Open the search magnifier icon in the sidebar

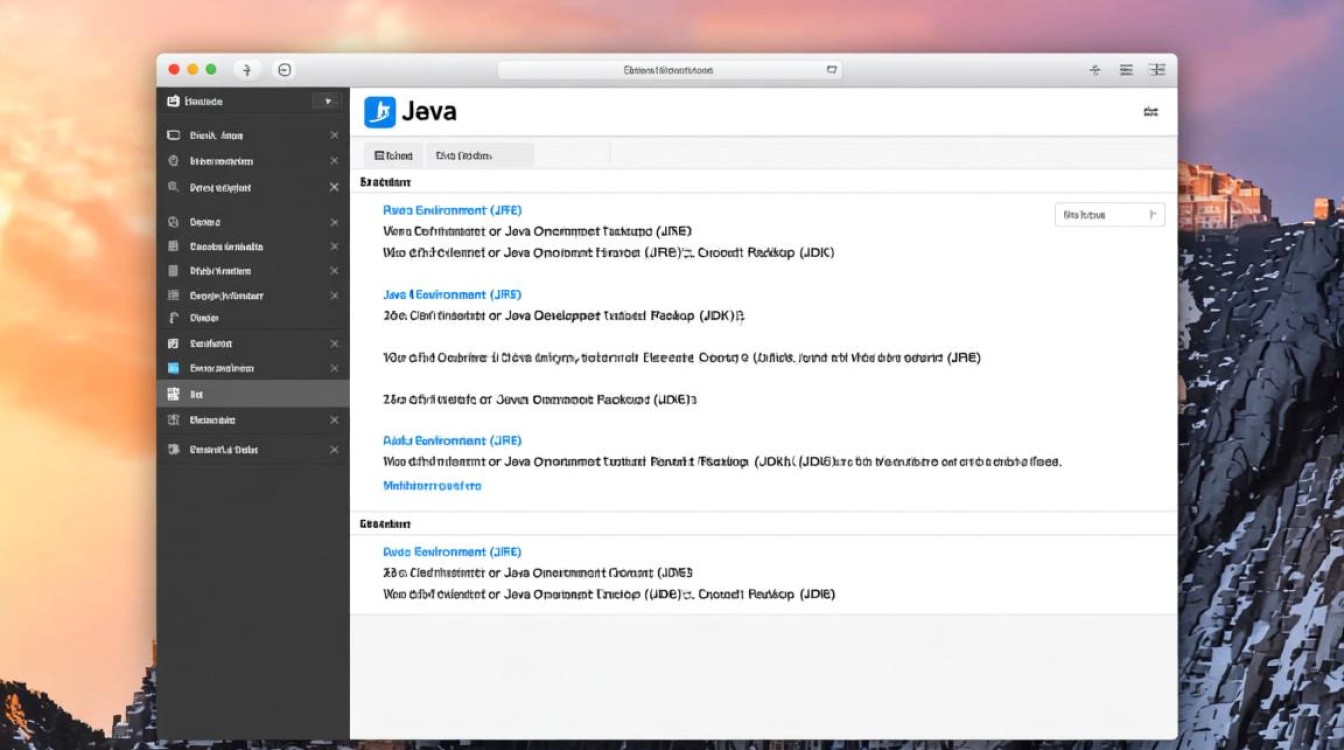tap(176, 186)
